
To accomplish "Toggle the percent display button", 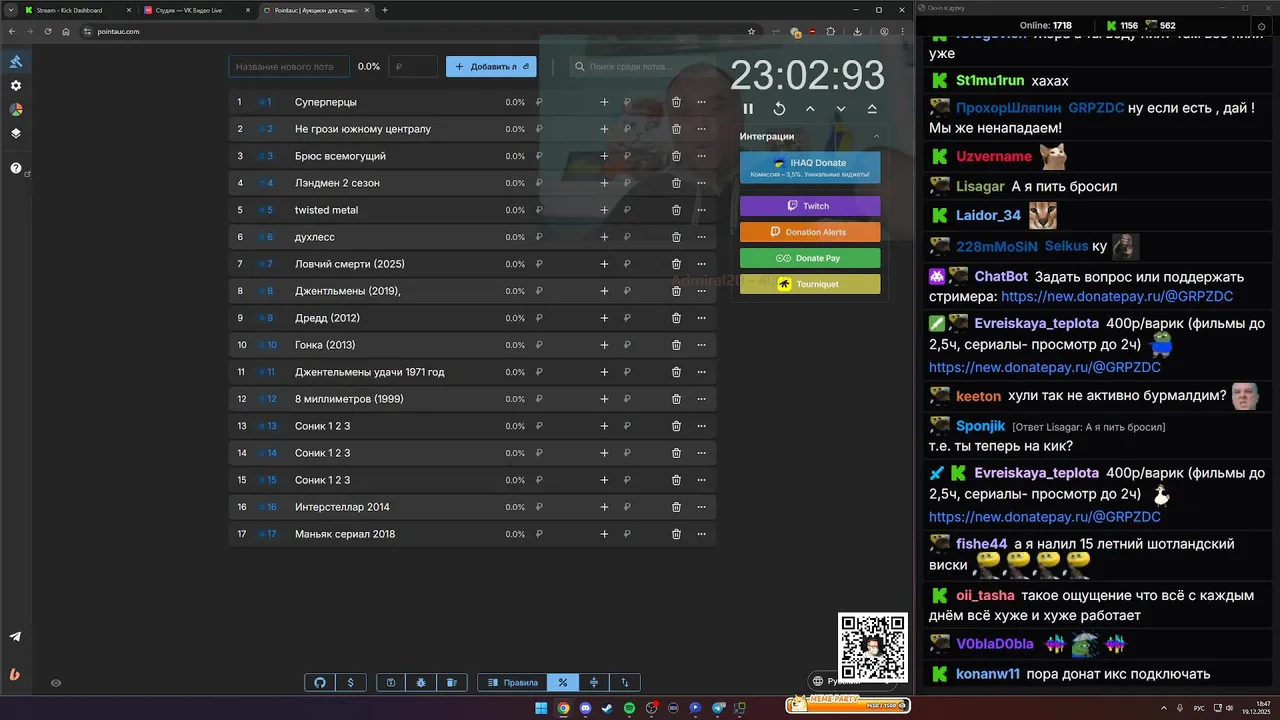I will click(563, 683).
